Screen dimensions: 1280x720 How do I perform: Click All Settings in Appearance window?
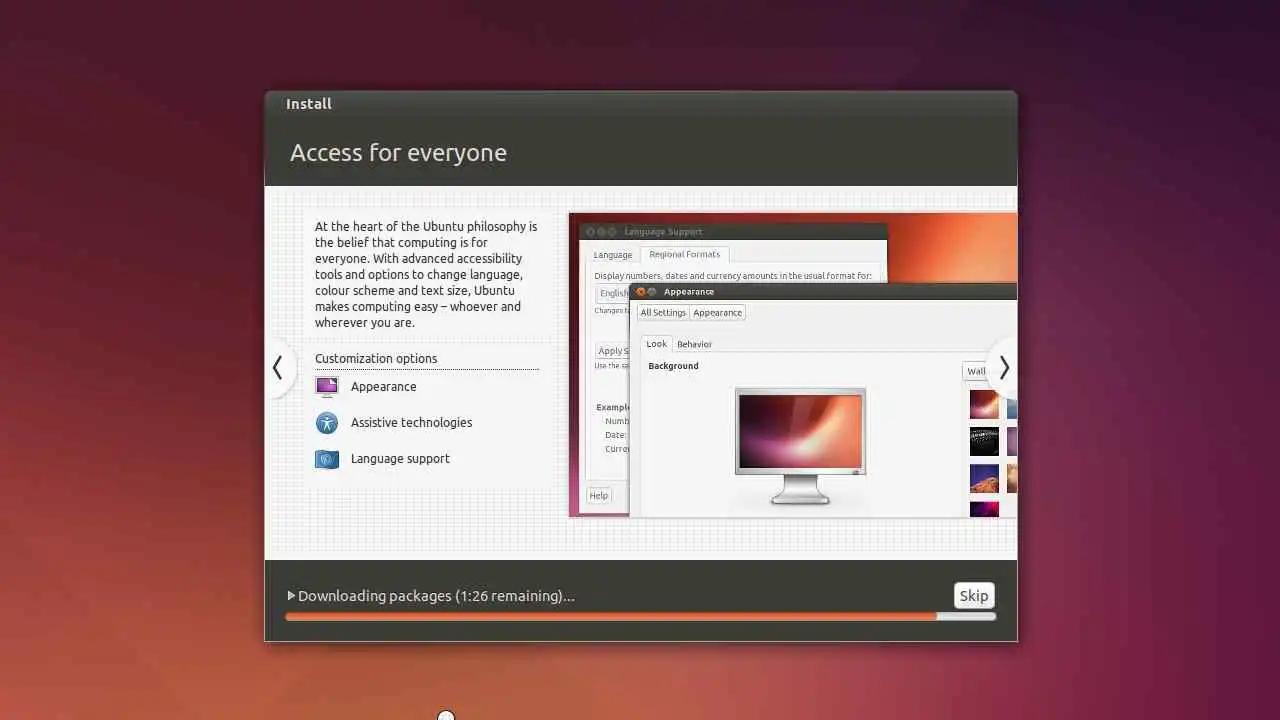point(663,313)
